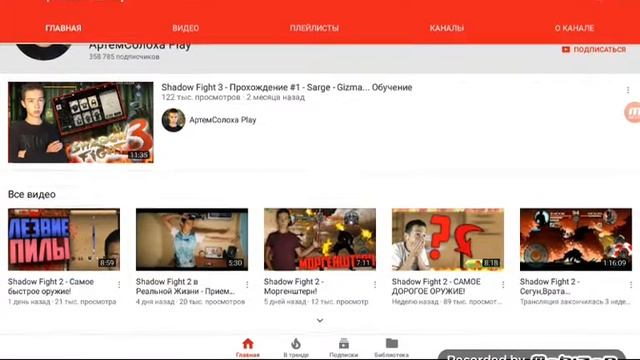This screenshot has width=640, height=360.
Task: Expand more videos with the down chevron
Action: pos(320,320)
